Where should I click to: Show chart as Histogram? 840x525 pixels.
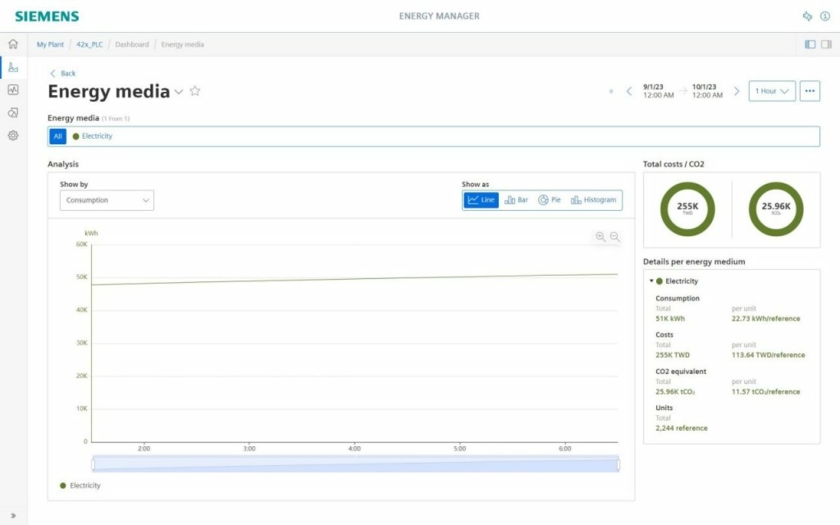[x=593, y=200]
